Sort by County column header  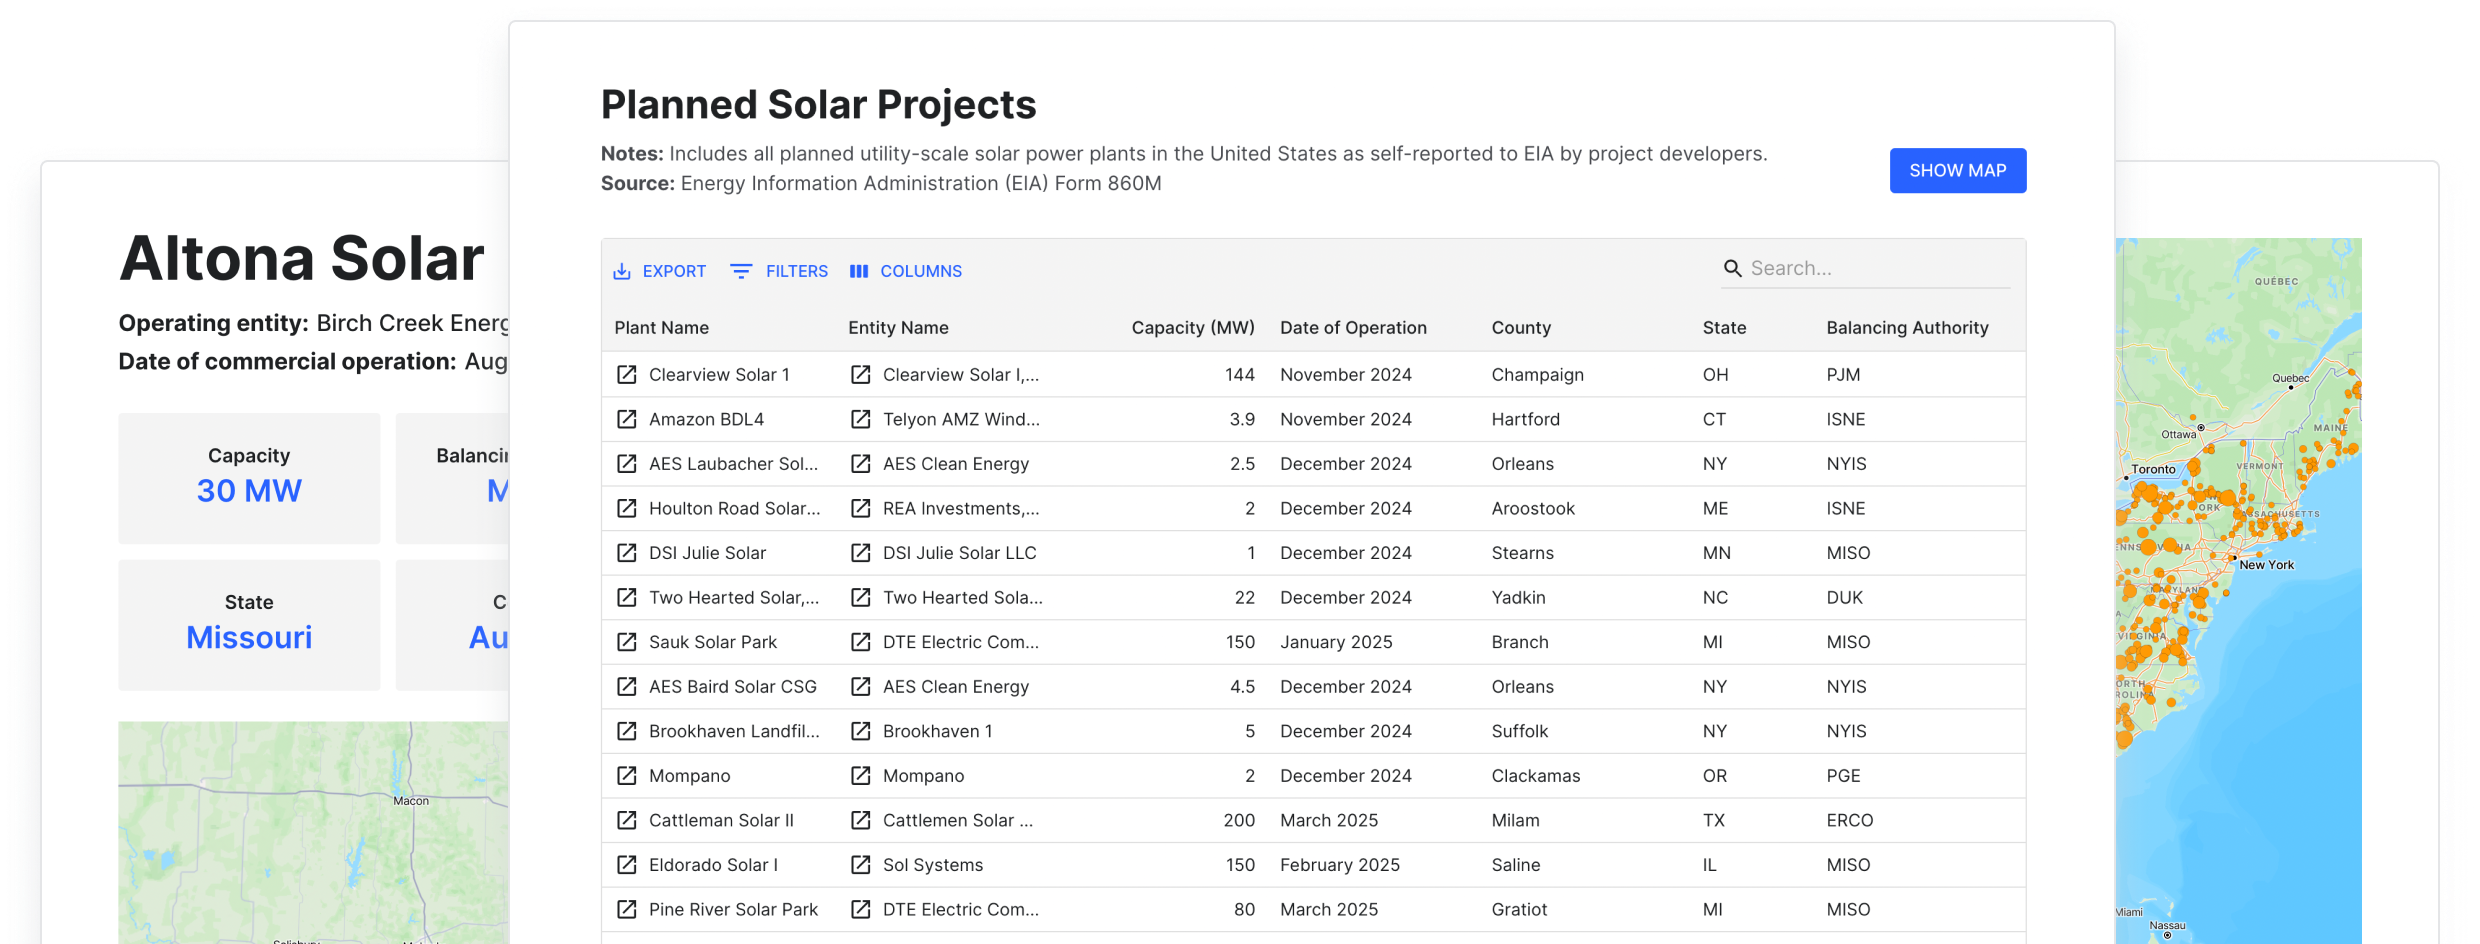click(1521, 328)
